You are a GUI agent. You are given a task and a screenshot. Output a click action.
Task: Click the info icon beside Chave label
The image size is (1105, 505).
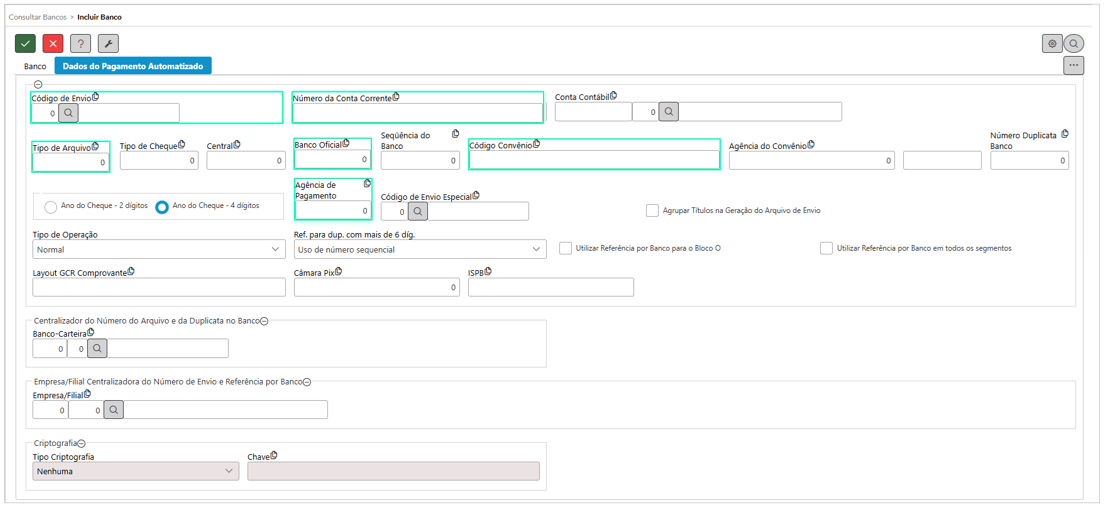[272, 456]
